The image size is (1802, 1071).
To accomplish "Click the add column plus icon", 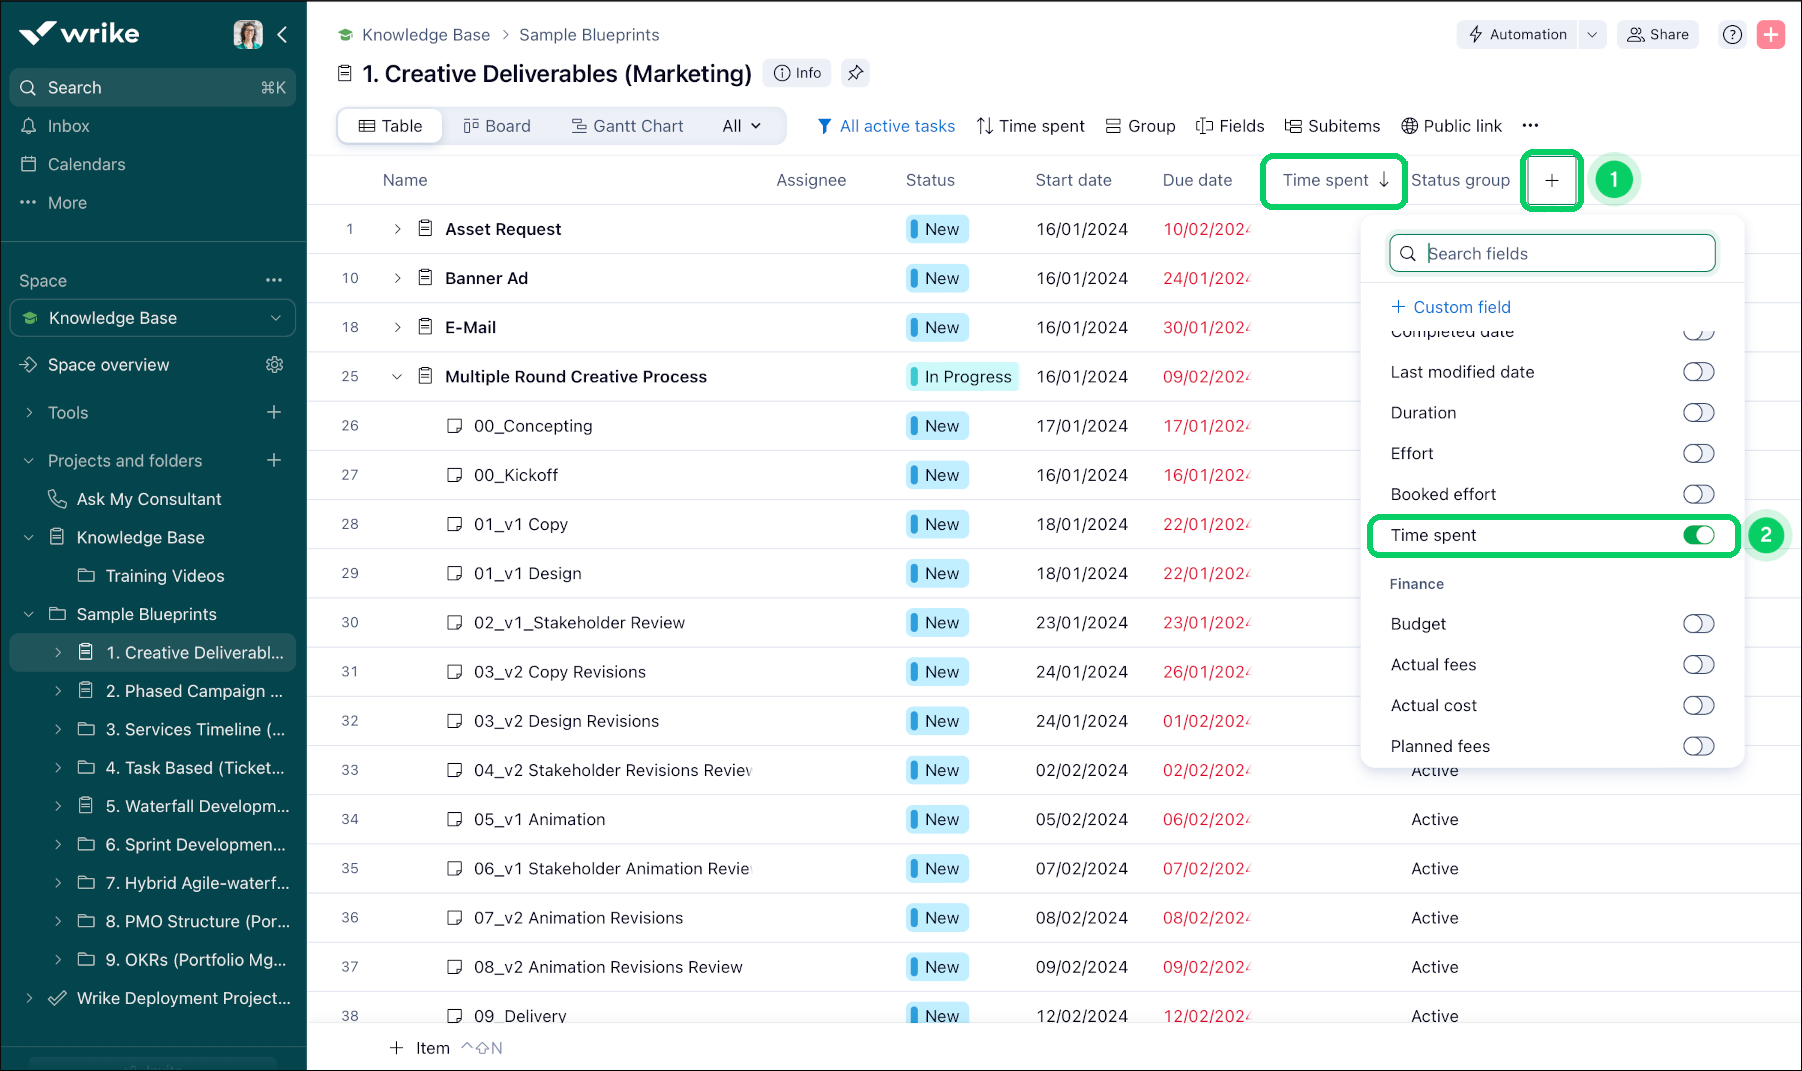I will coord(1551,180).
